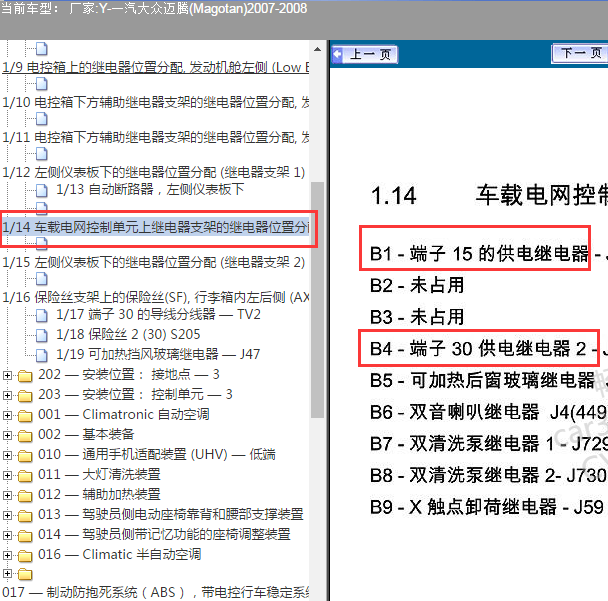Click text B2 - 未占用
The image size is (608, 601).
click(417, 286)
